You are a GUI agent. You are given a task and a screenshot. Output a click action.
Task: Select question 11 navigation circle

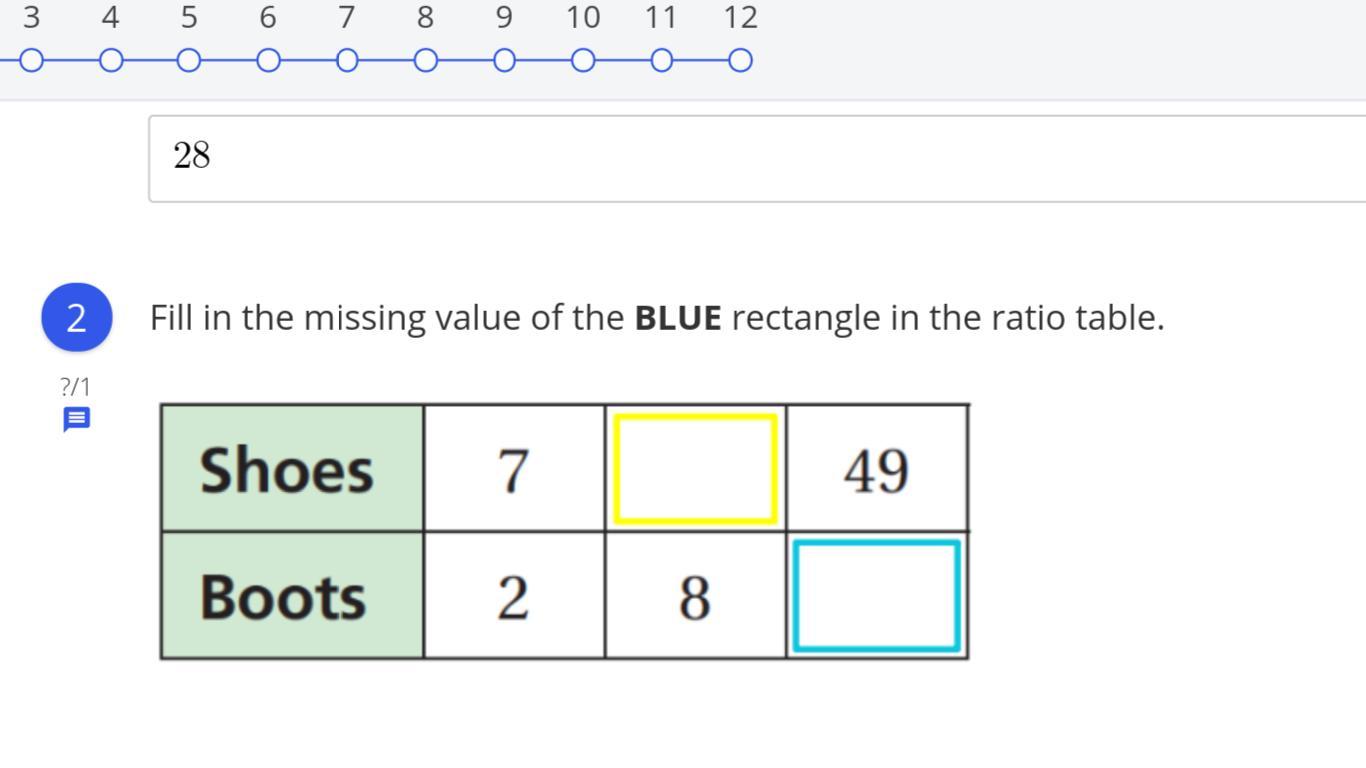tap(661, 61)
